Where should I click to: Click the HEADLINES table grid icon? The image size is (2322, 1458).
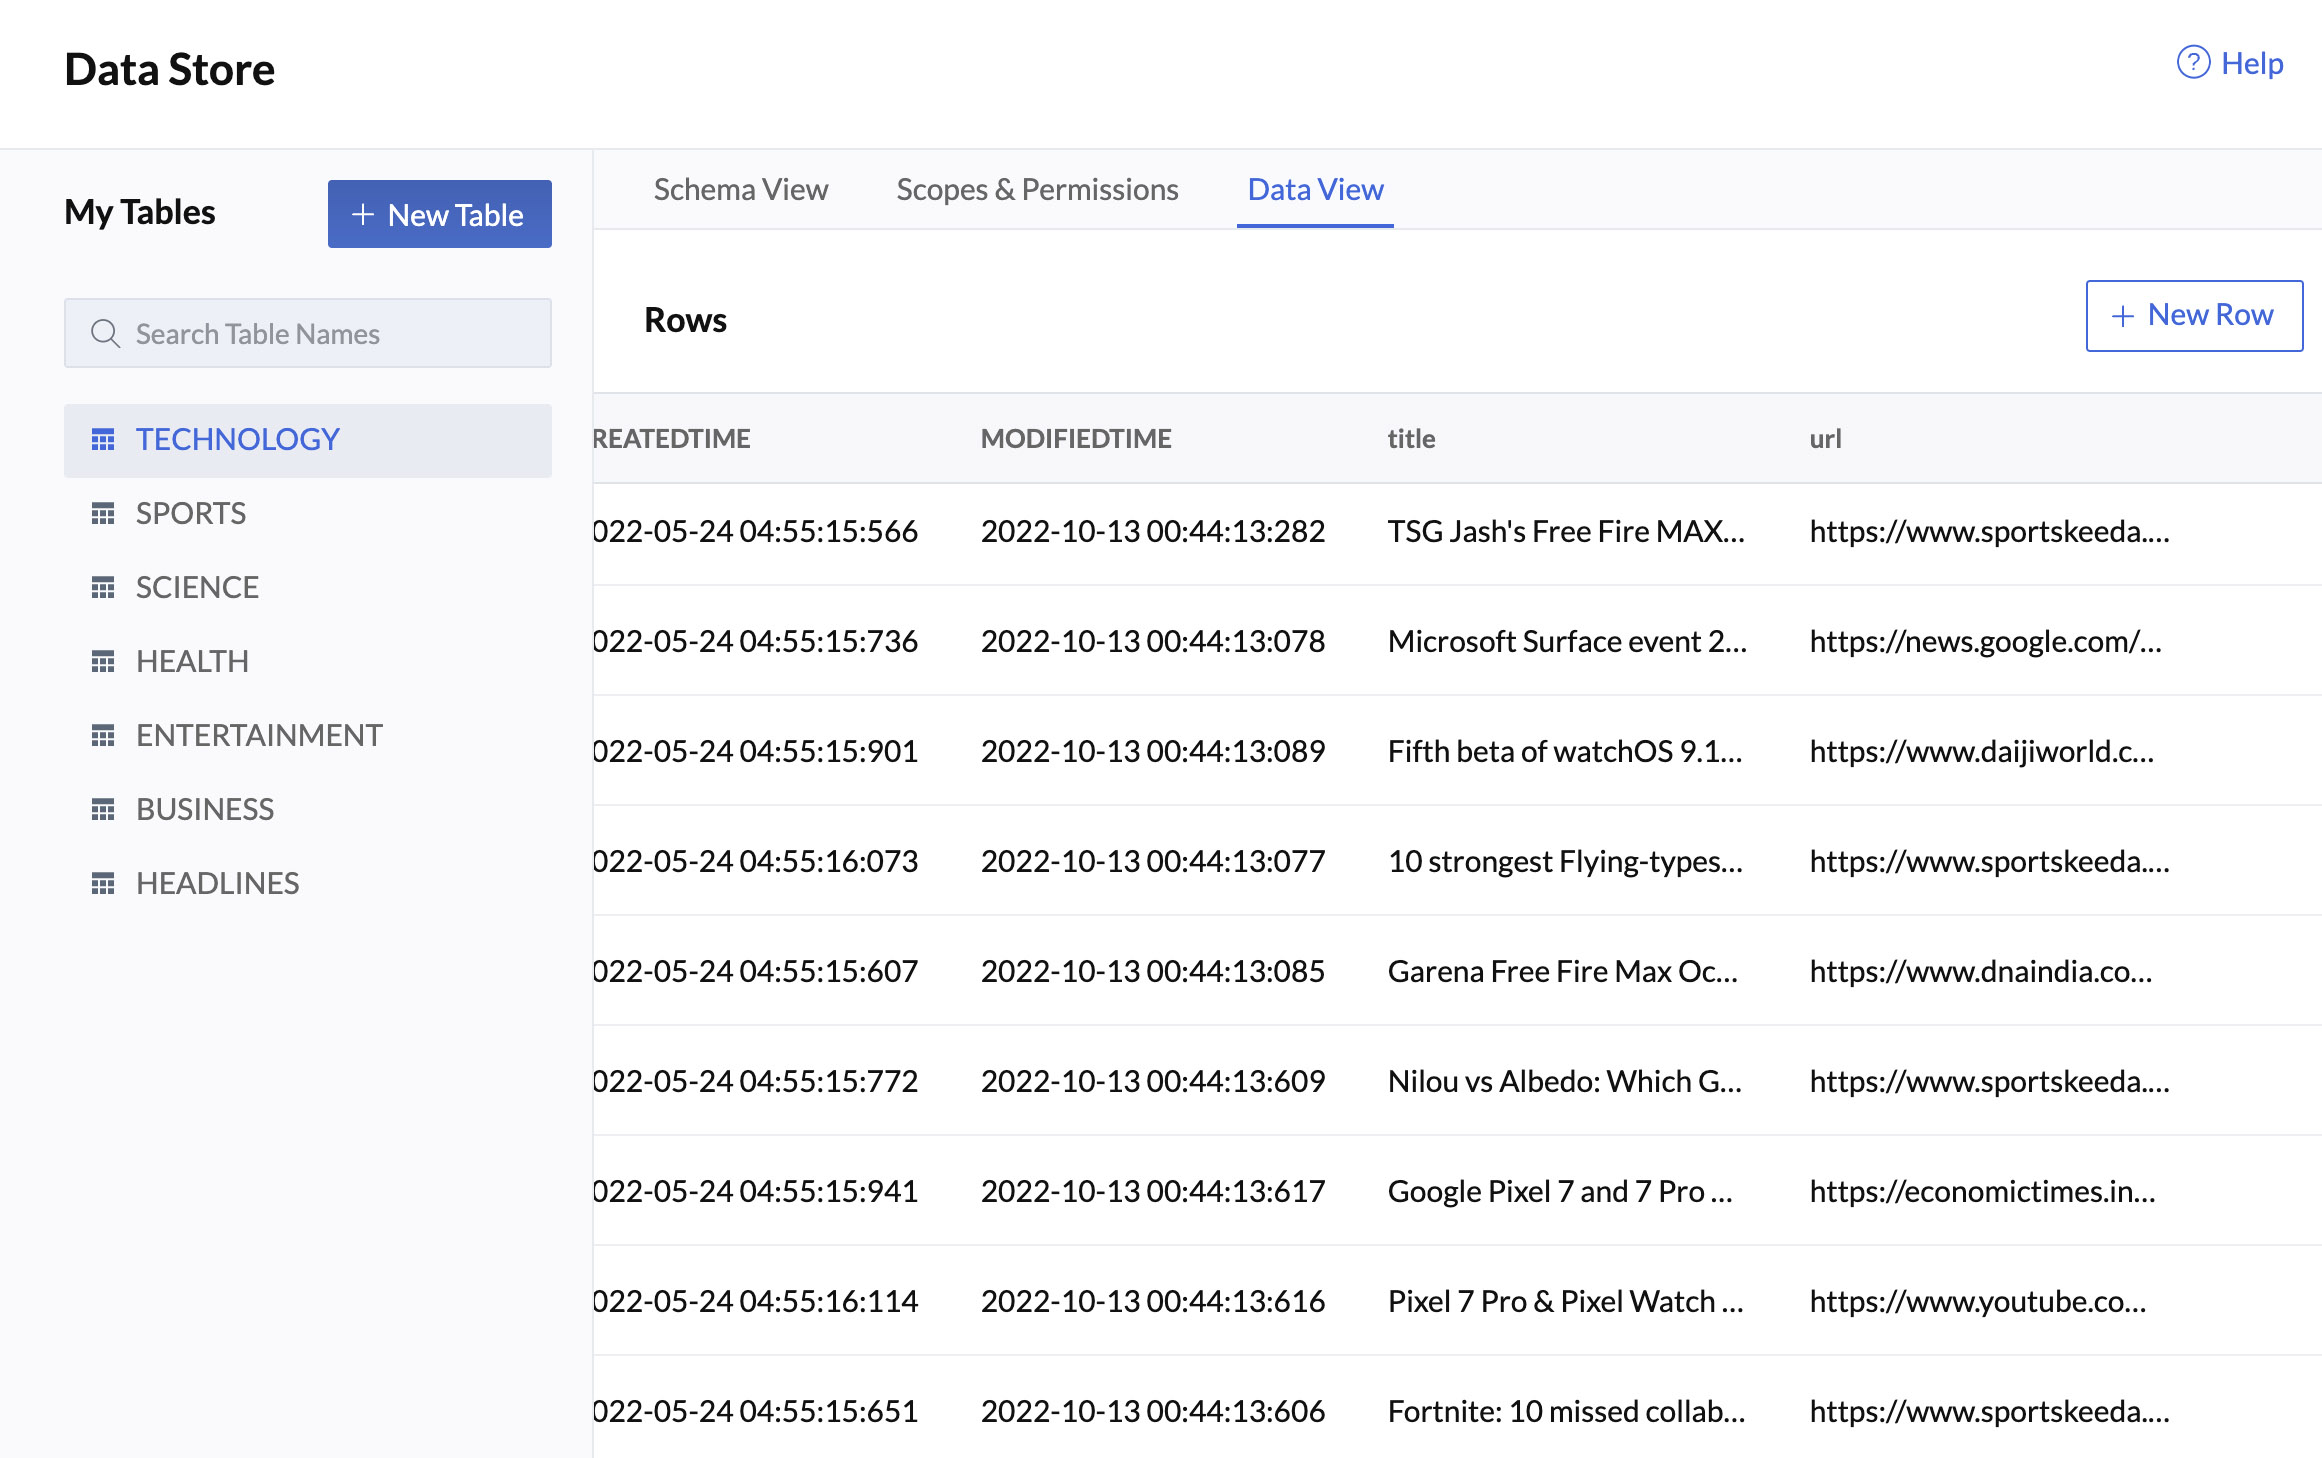click(x=102, y=880)
